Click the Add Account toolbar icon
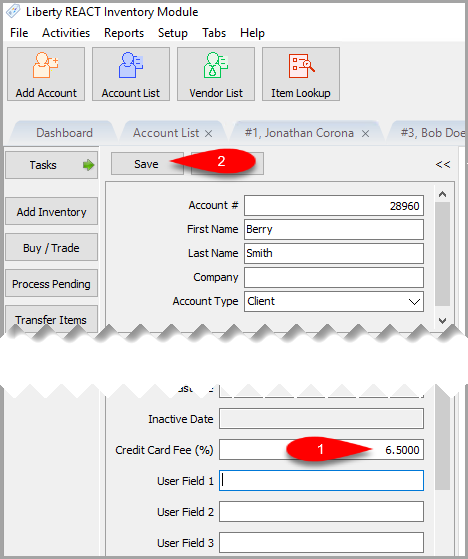The image size is (468, 559). pos(46,74)
